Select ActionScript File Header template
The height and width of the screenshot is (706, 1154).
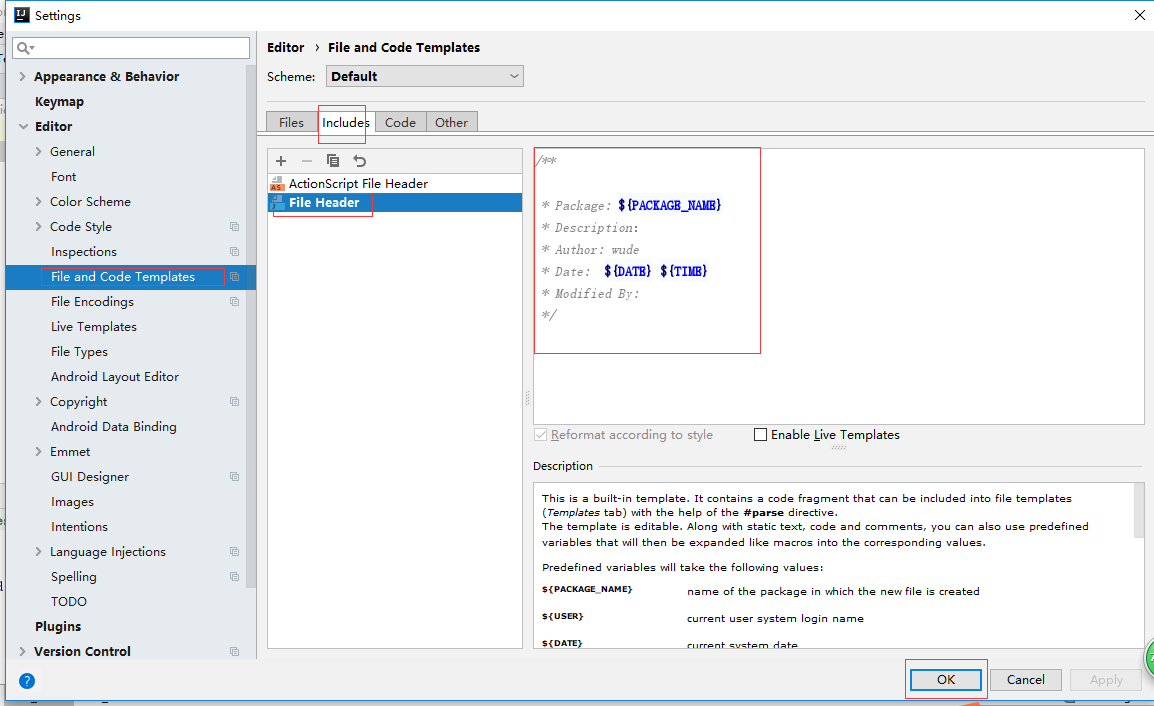pyautogui.click(x=394, y=183)
